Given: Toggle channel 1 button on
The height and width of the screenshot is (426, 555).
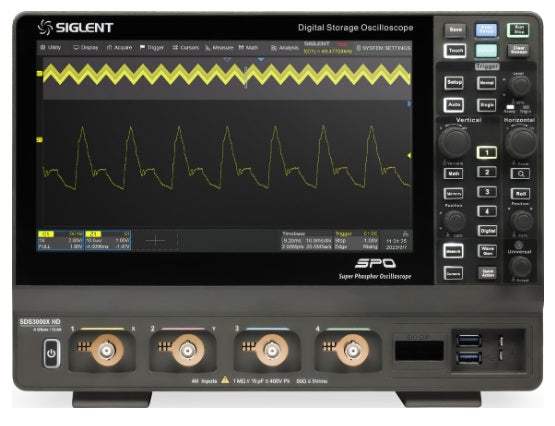Looking at the screenshot, I should click(487, 152).
